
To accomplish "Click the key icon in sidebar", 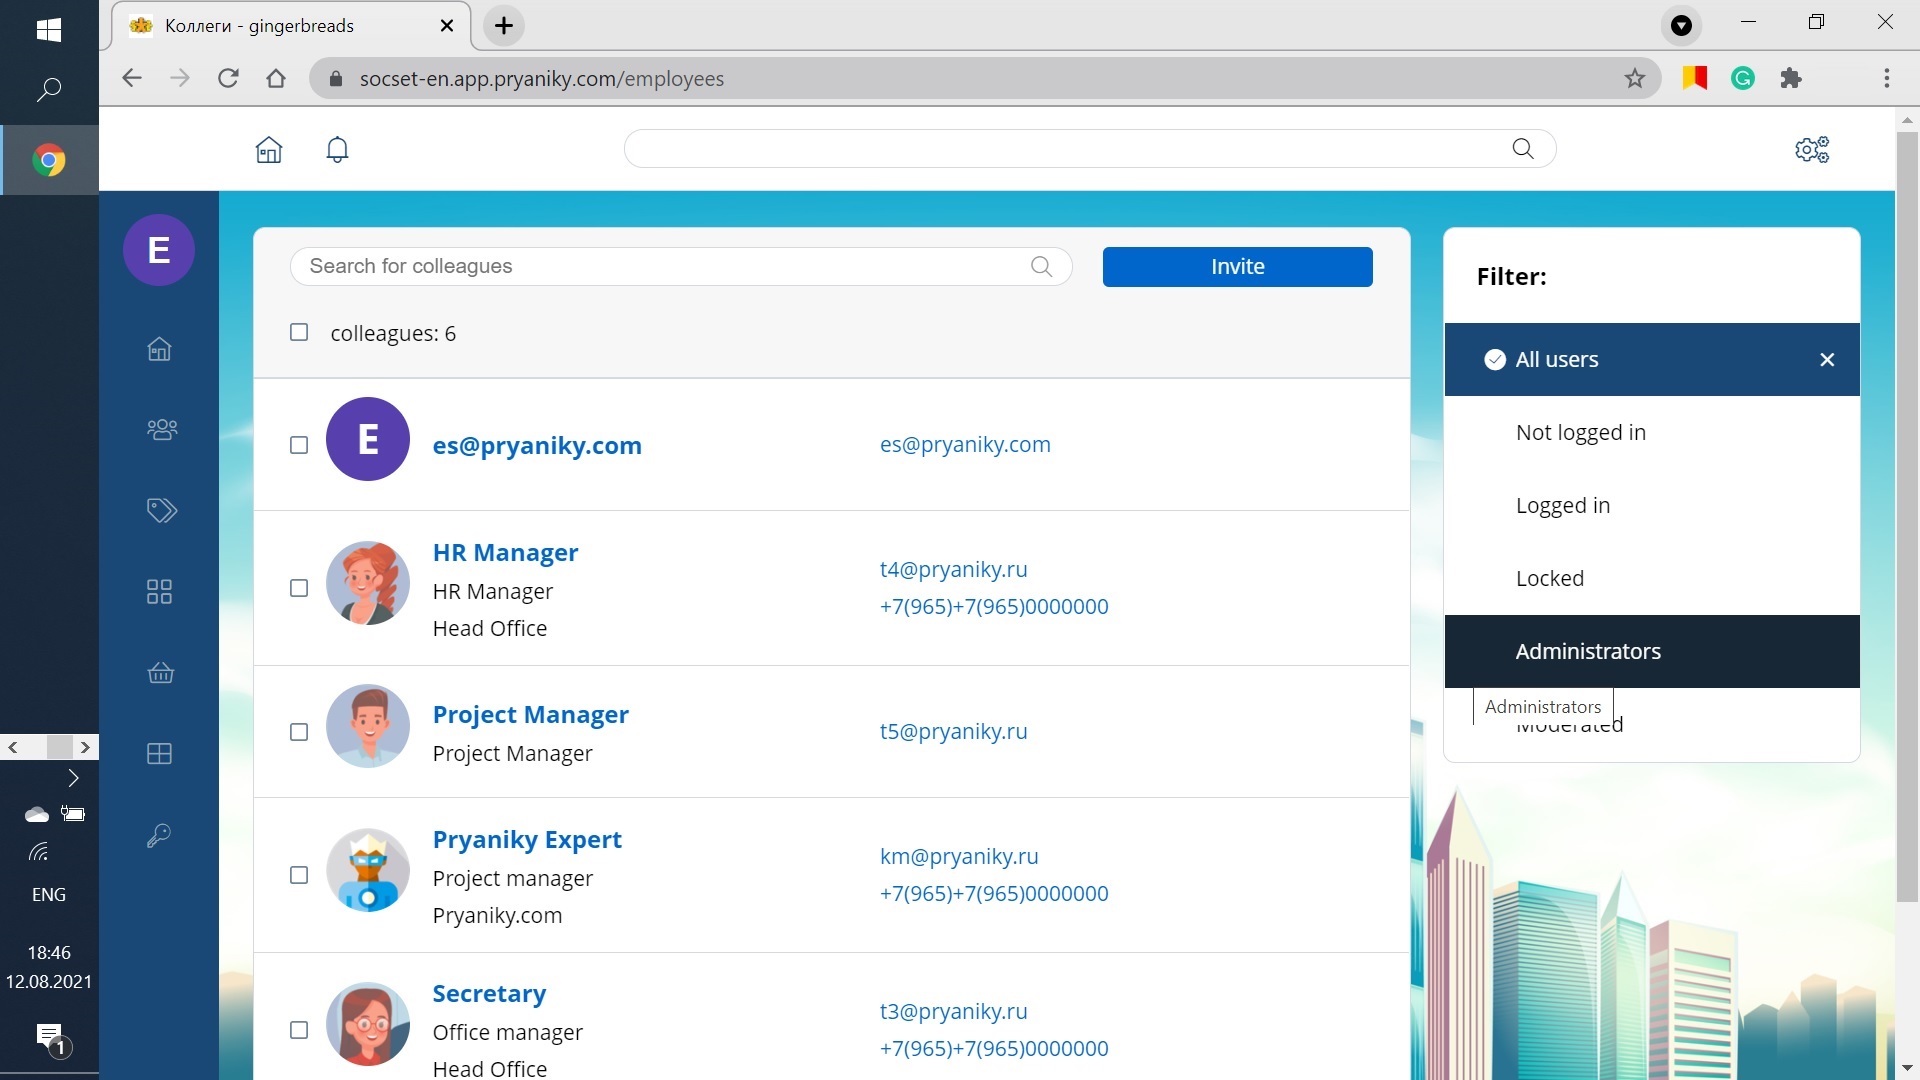I will tap(159, 836).
